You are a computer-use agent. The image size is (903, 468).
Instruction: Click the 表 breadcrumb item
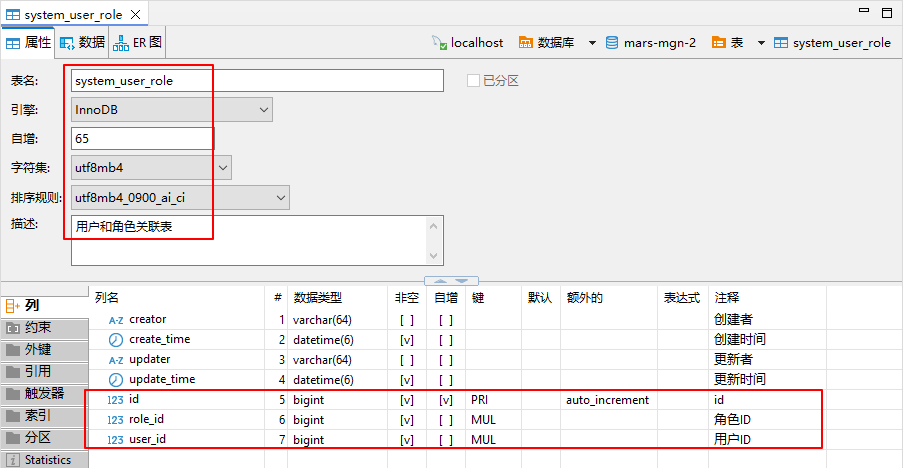coord(727,43)
